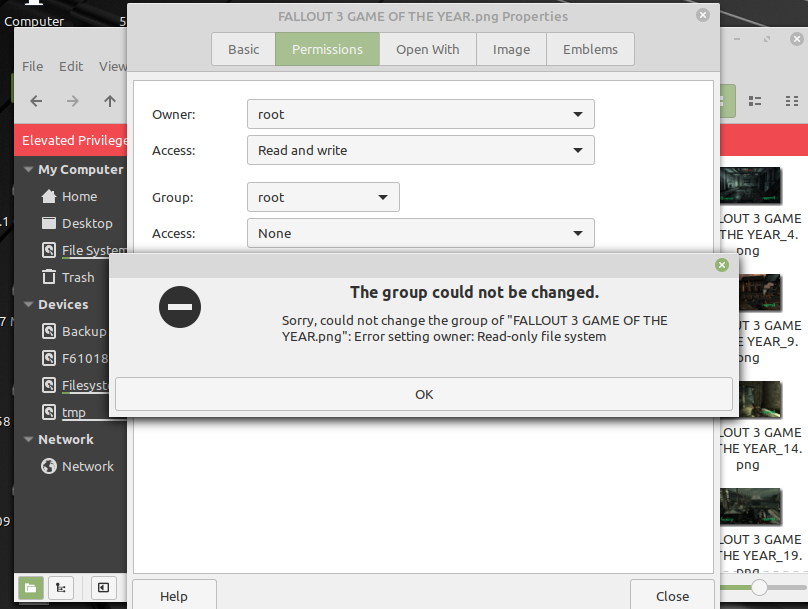Open the group Access dropdown showing None
This screenshot has height=609, width=808.
[x=420, y=233]
